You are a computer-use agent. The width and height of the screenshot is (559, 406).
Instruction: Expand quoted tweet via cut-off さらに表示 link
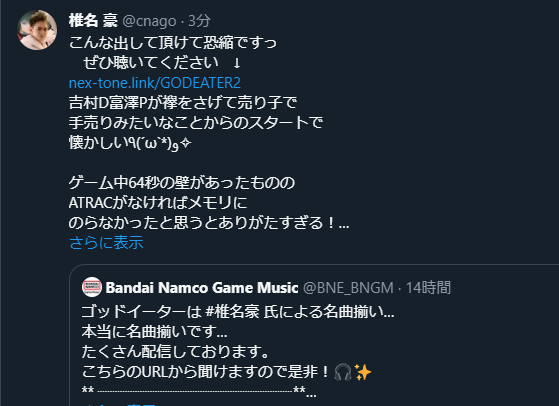tap(119, 404)
